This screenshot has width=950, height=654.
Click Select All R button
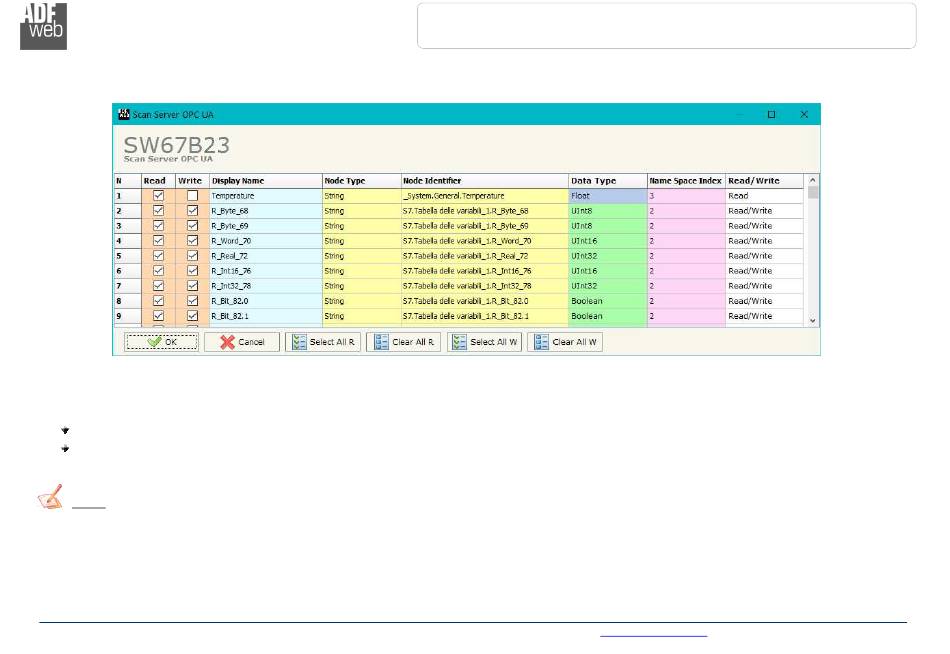click(323, 342)
